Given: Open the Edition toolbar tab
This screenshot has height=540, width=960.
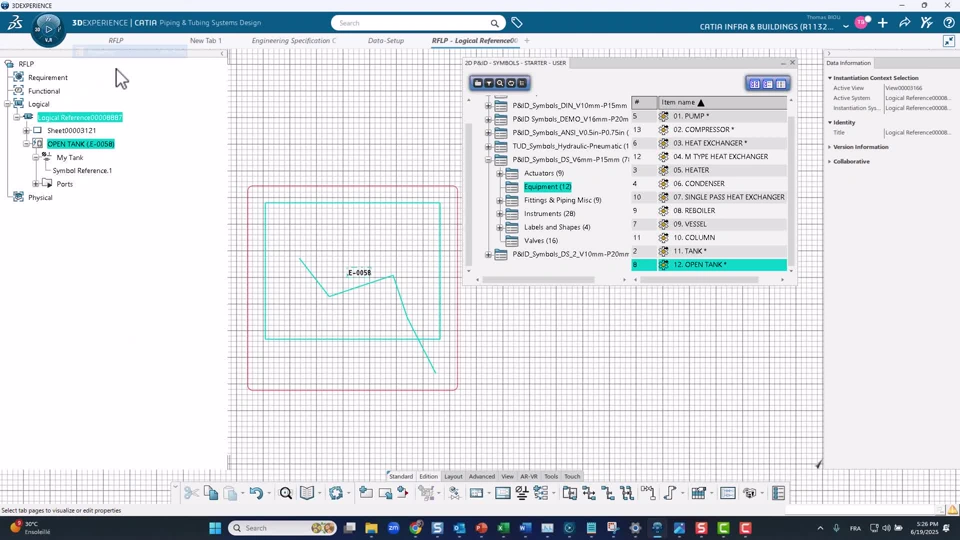Looking at the screenshot, I should (x=429, y=476).
